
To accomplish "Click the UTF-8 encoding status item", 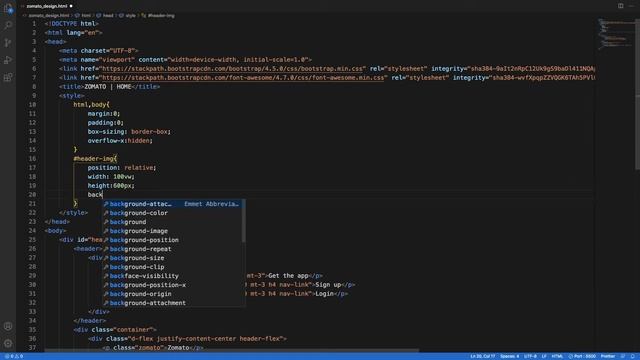I will coord(530,356).
